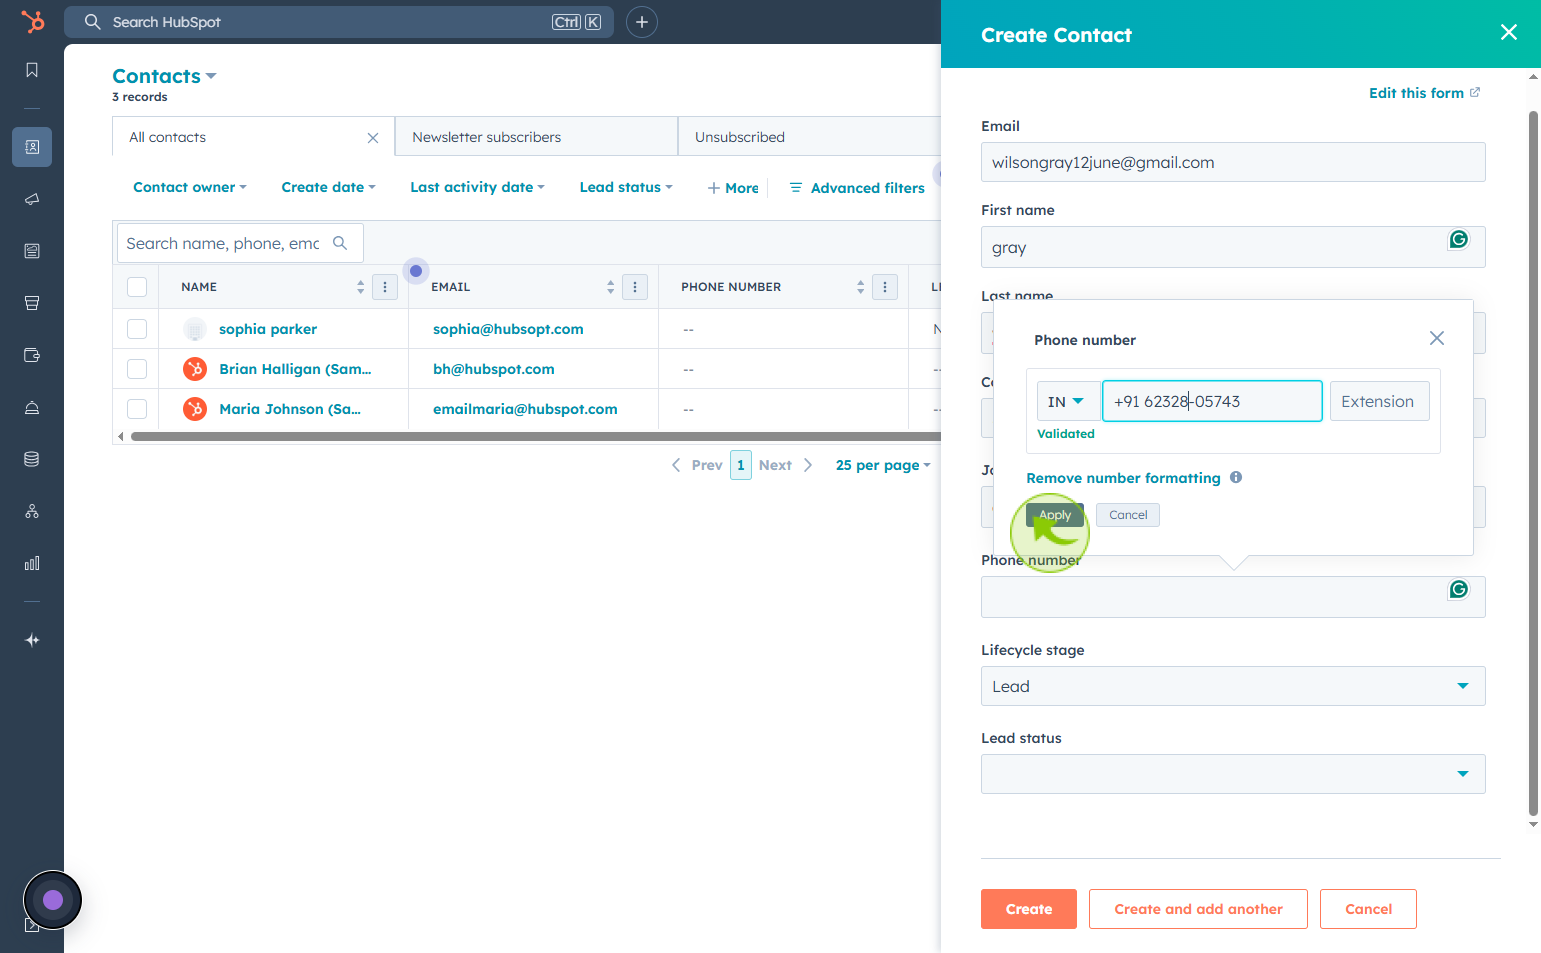Open the Contact owner filter dropdown
This screenshot has width=1541, height=953.
click(x=189, y=187)
